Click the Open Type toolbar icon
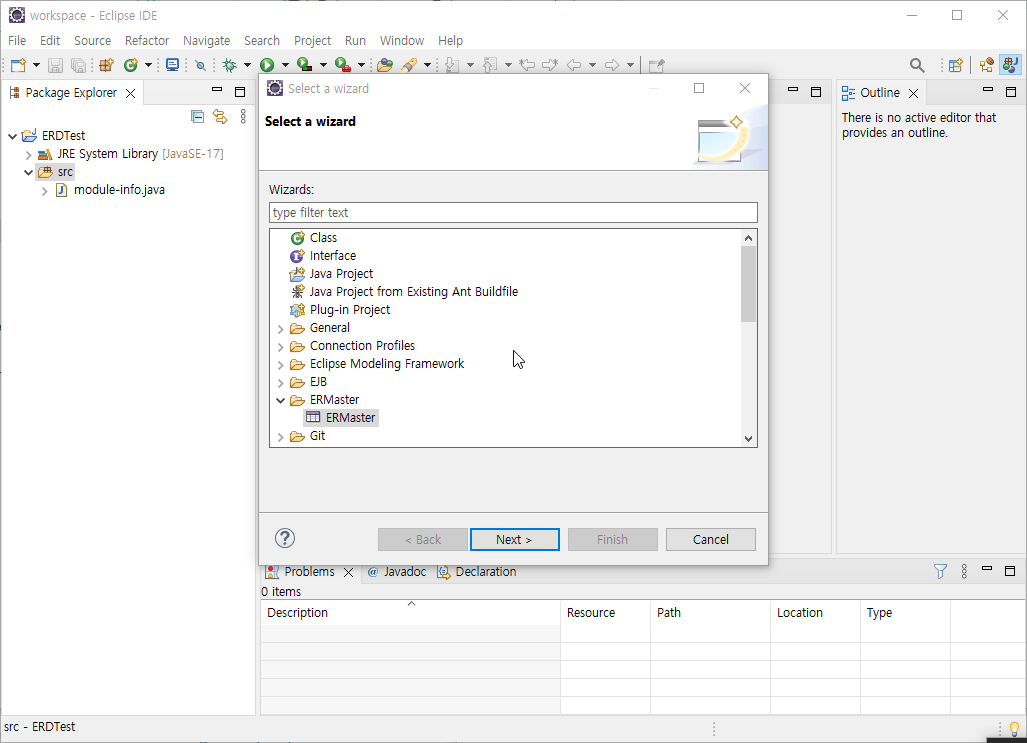This screenshot has height=743, width=1027. 385,65
